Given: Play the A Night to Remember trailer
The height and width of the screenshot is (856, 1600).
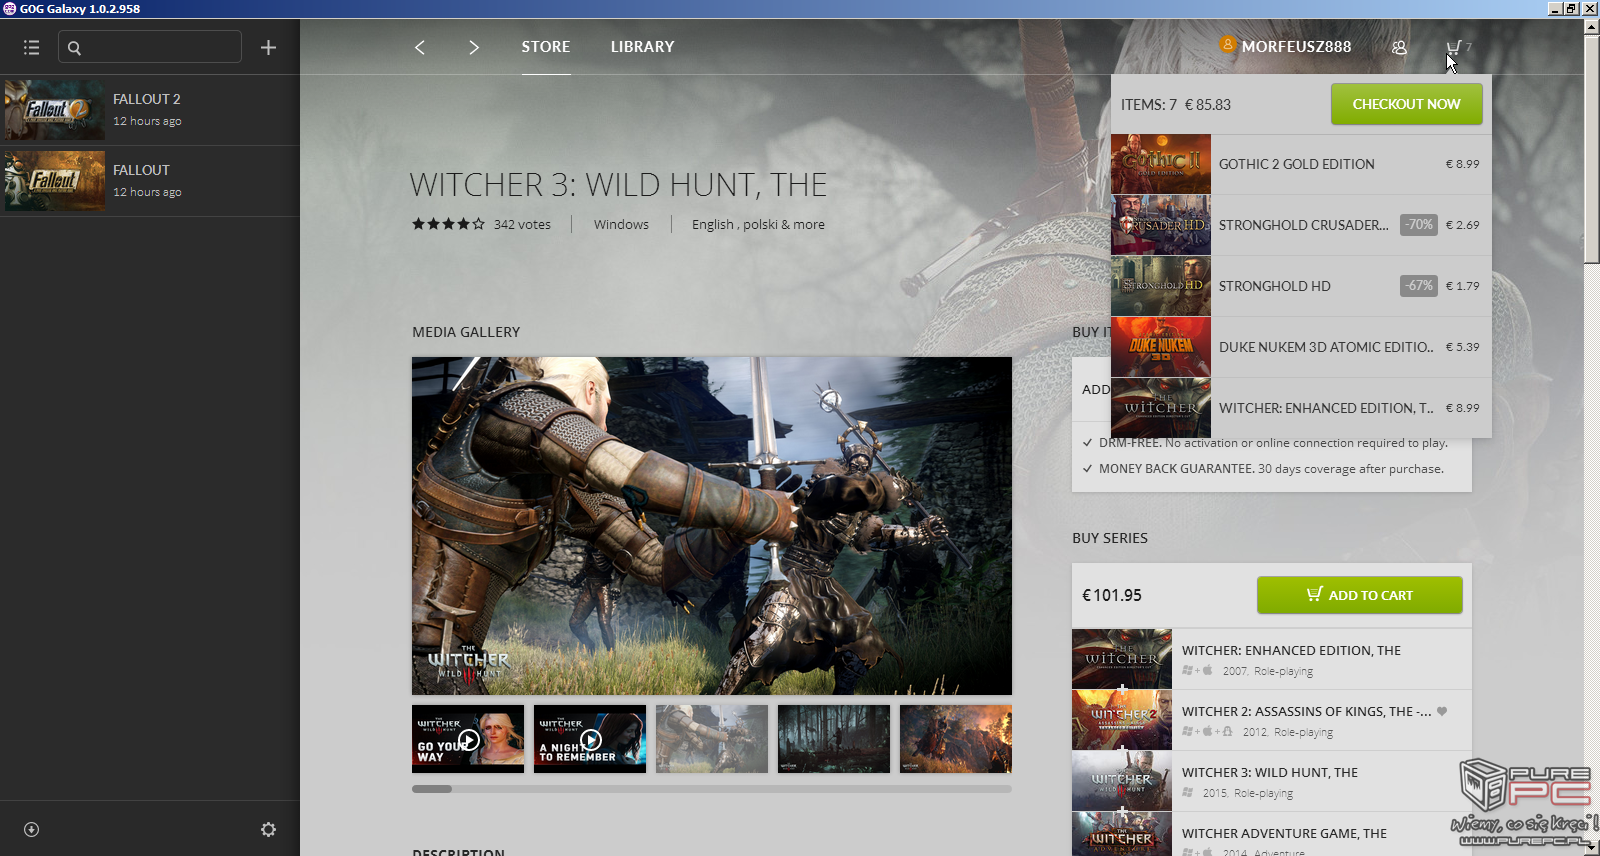Looking at the screenshot, I should tap(590, 739).
